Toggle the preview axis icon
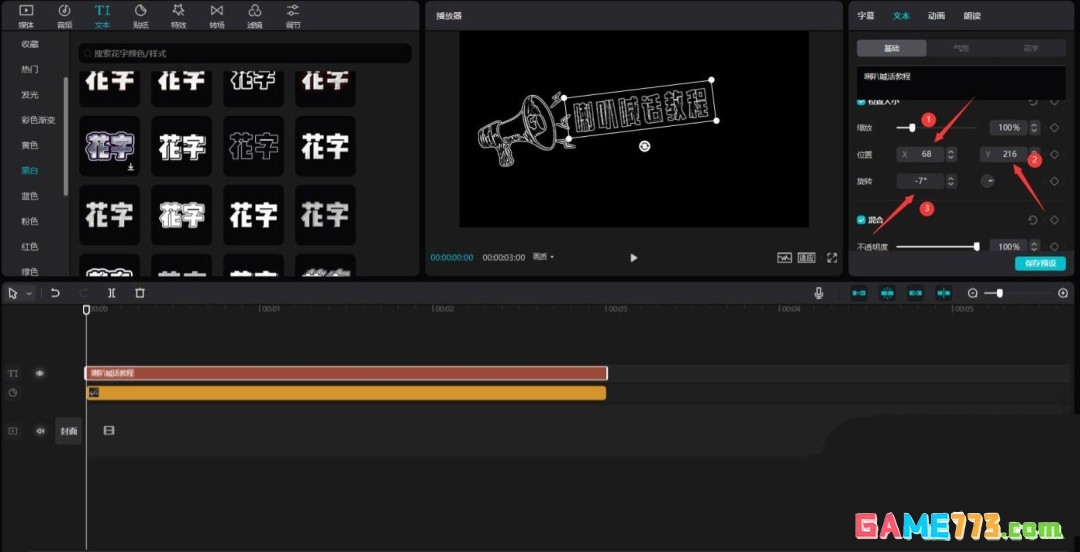Screen dimensions: 1080x552 point(944,293)
